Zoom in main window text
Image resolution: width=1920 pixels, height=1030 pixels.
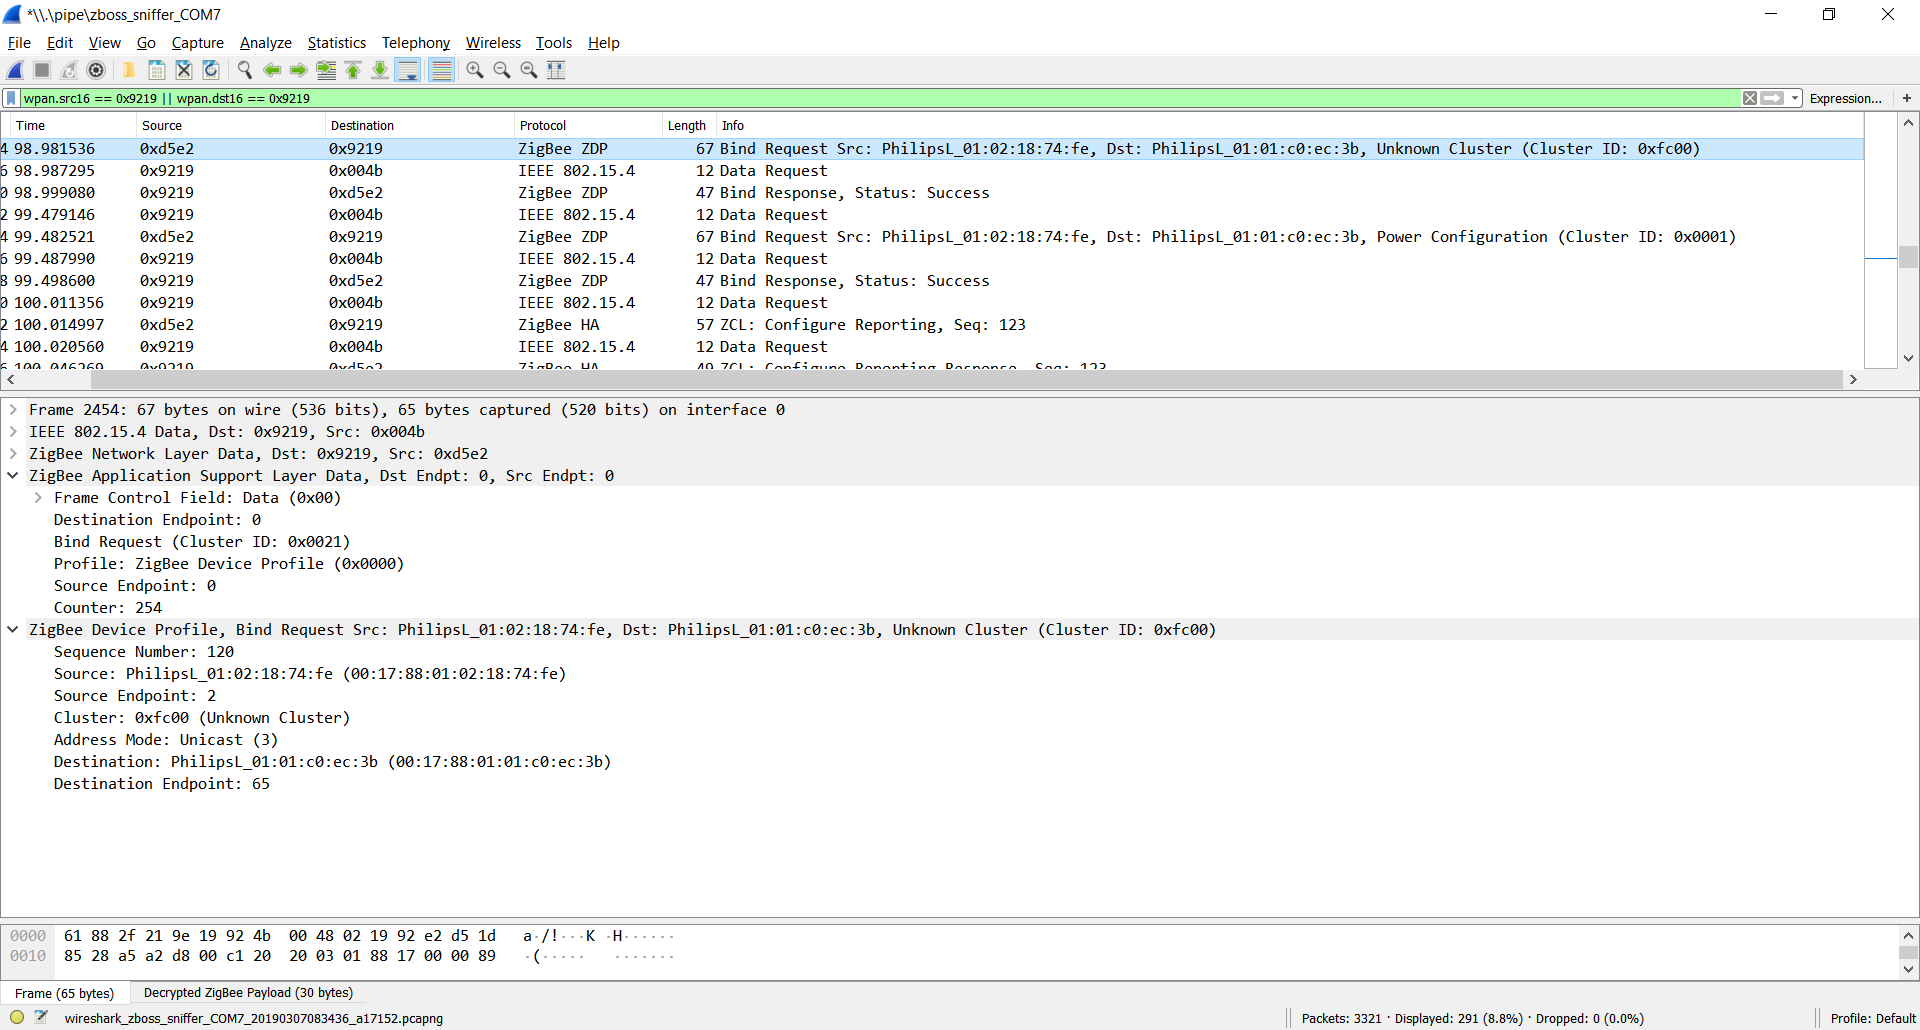point(475,70)
